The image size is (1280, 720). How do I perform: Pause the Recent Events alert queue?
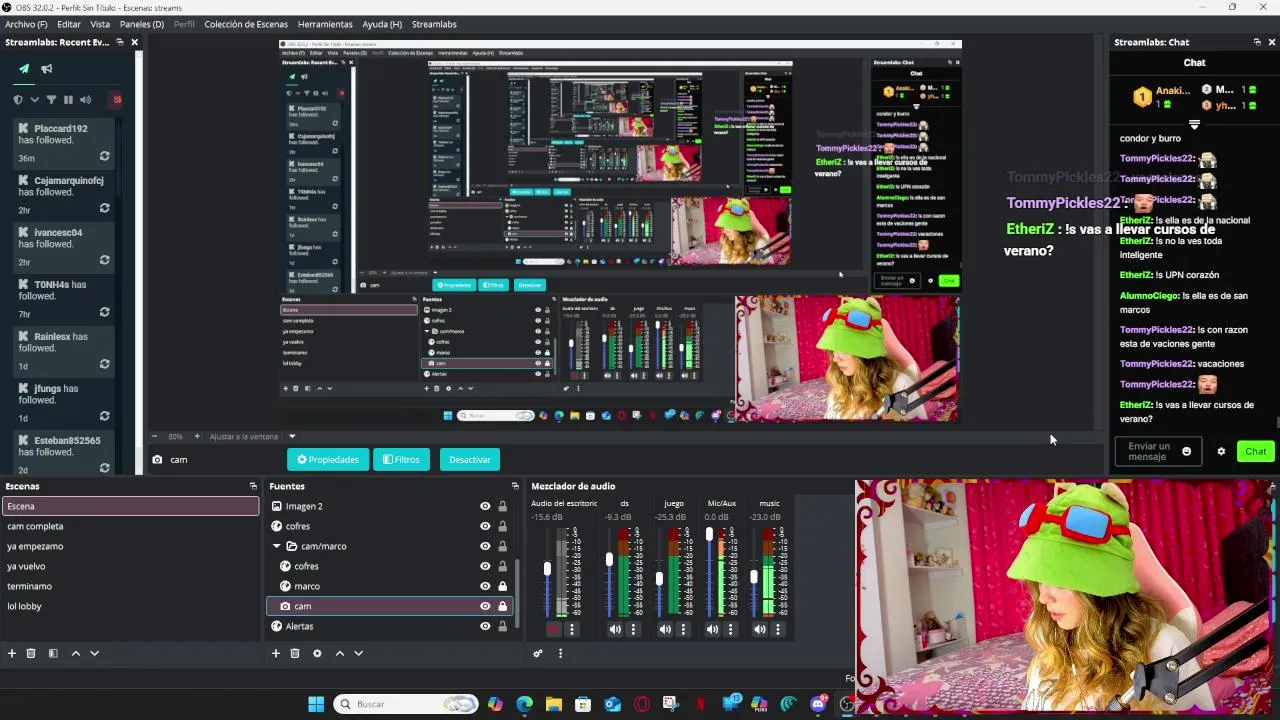68,100
